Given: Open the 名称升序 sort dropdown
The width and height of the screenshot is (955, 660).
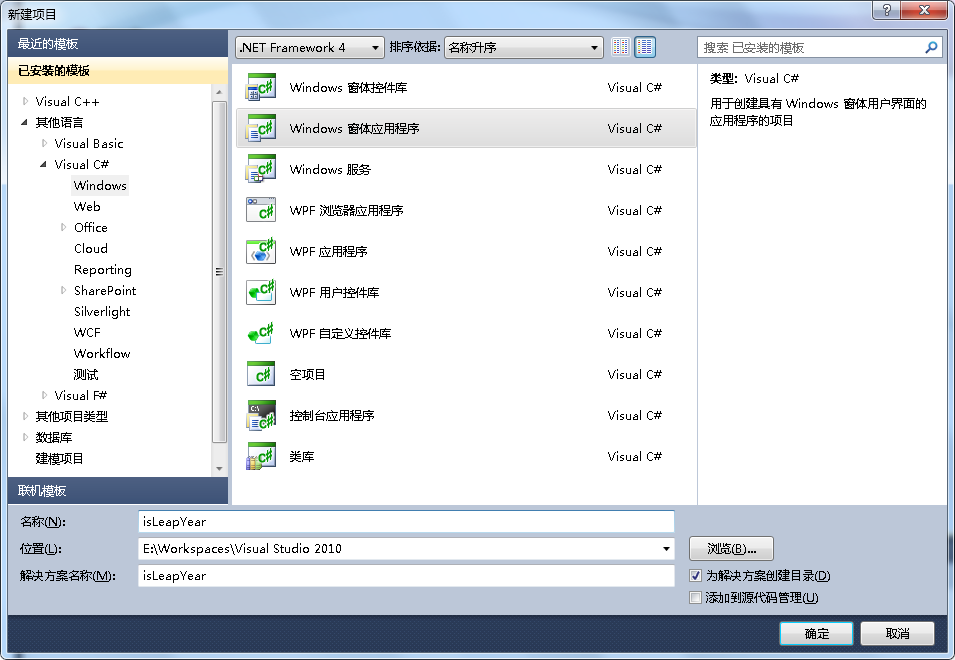Looking at the screenshot, I should point(524,47).
